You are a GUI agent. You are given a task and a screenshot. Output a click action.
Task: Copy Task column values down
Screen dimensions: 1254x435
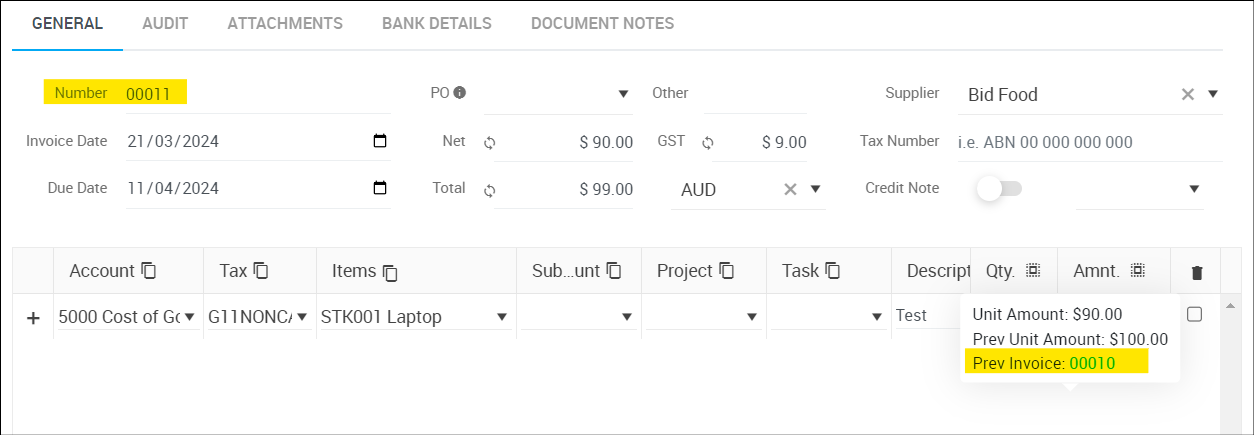point(832,271)
